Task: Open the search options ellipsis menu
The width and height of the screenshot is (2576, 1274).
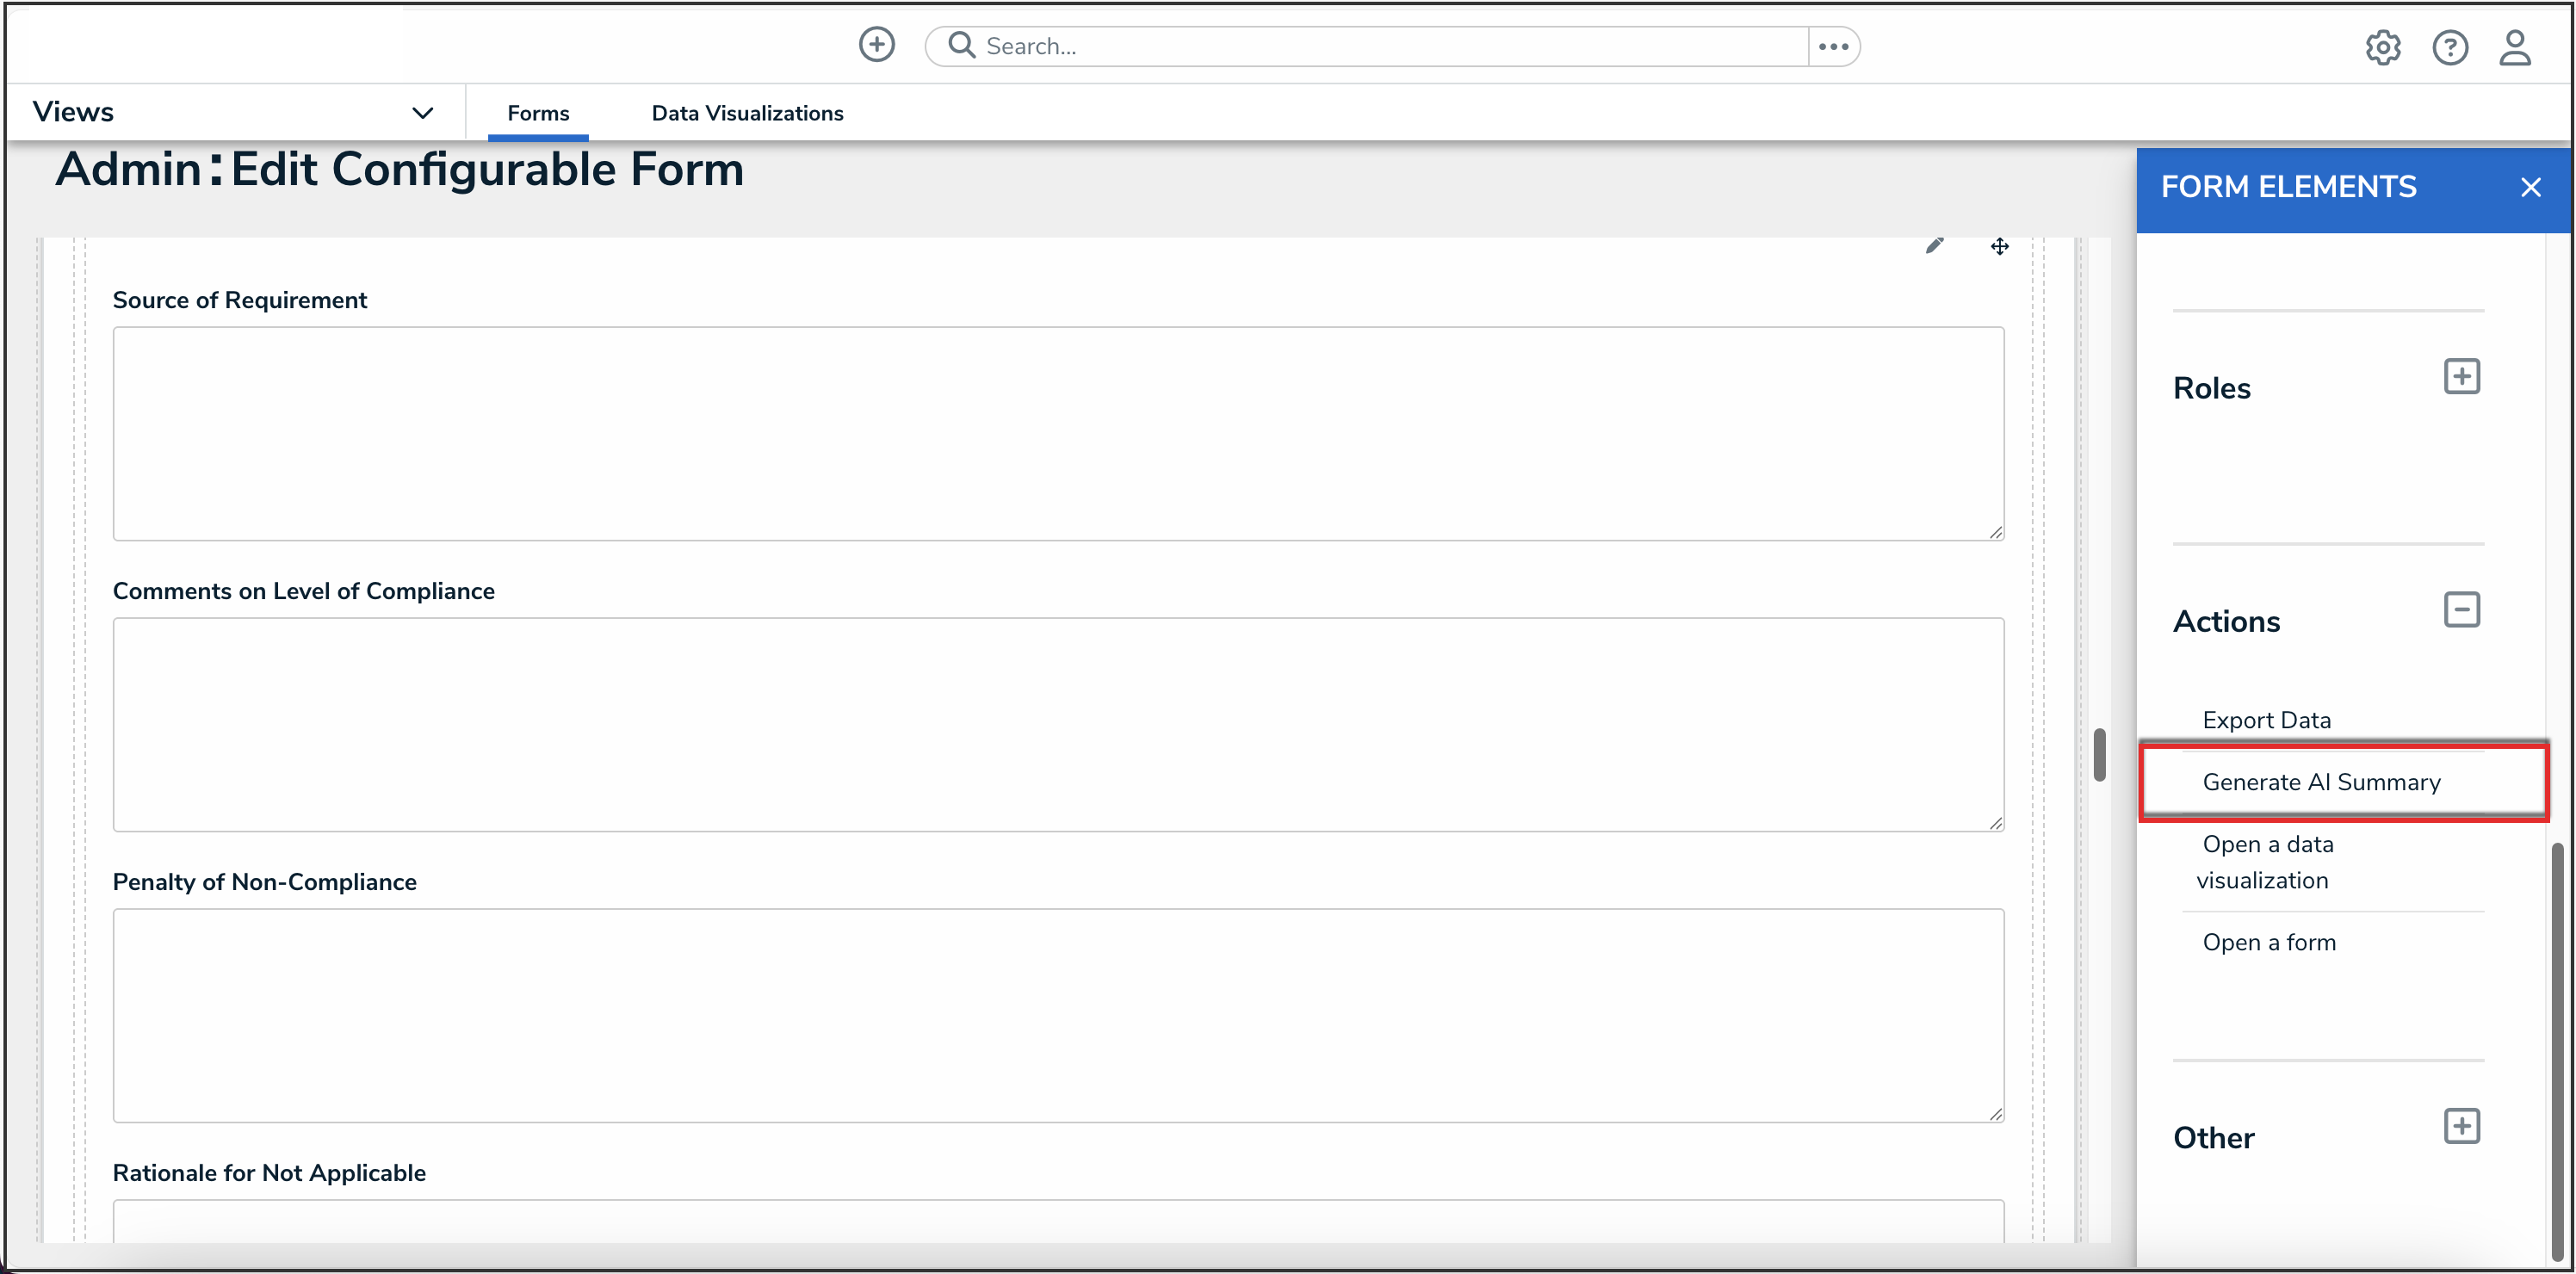Action: [x=1833, y=46]
